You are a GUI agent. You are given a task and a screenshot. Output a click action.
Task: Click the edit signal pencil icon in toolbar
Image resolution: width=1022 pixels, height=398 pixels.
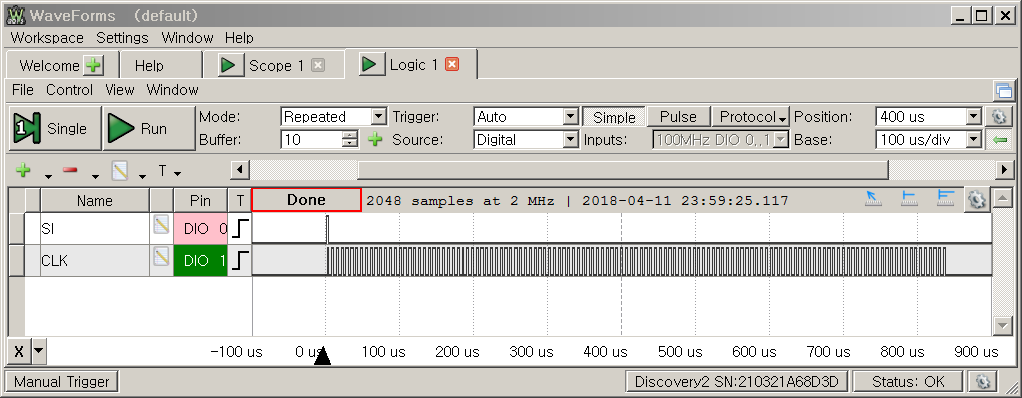(x=119, y=171)
